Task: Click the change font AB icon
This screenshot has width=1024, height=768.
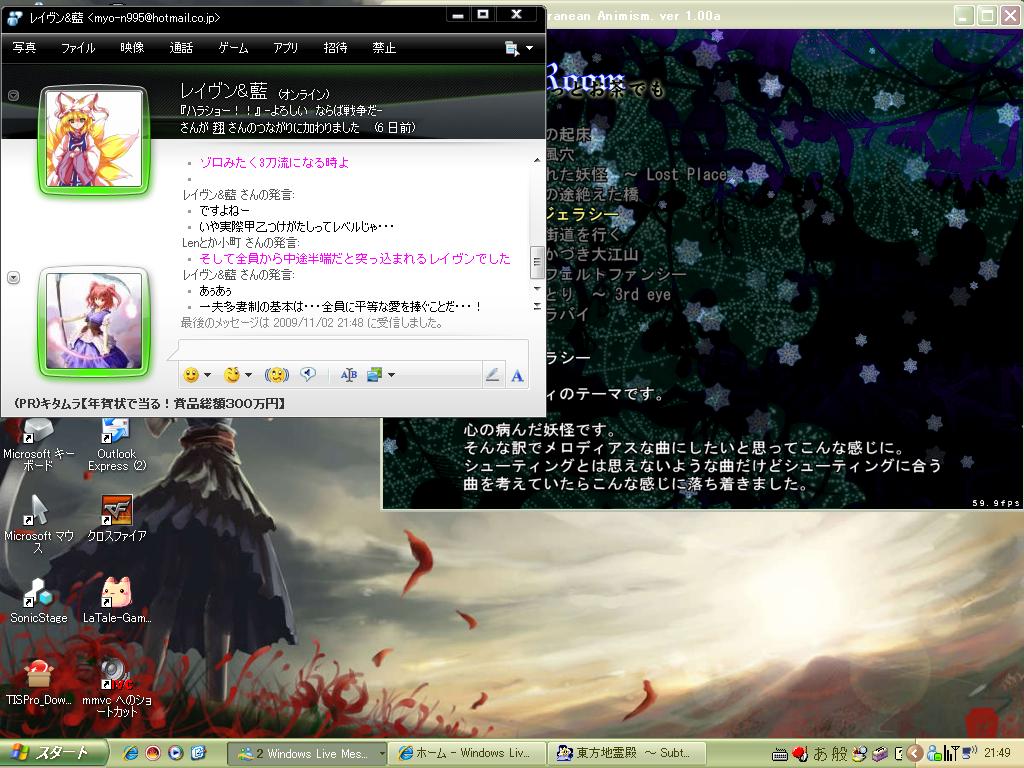Action: 349,375
